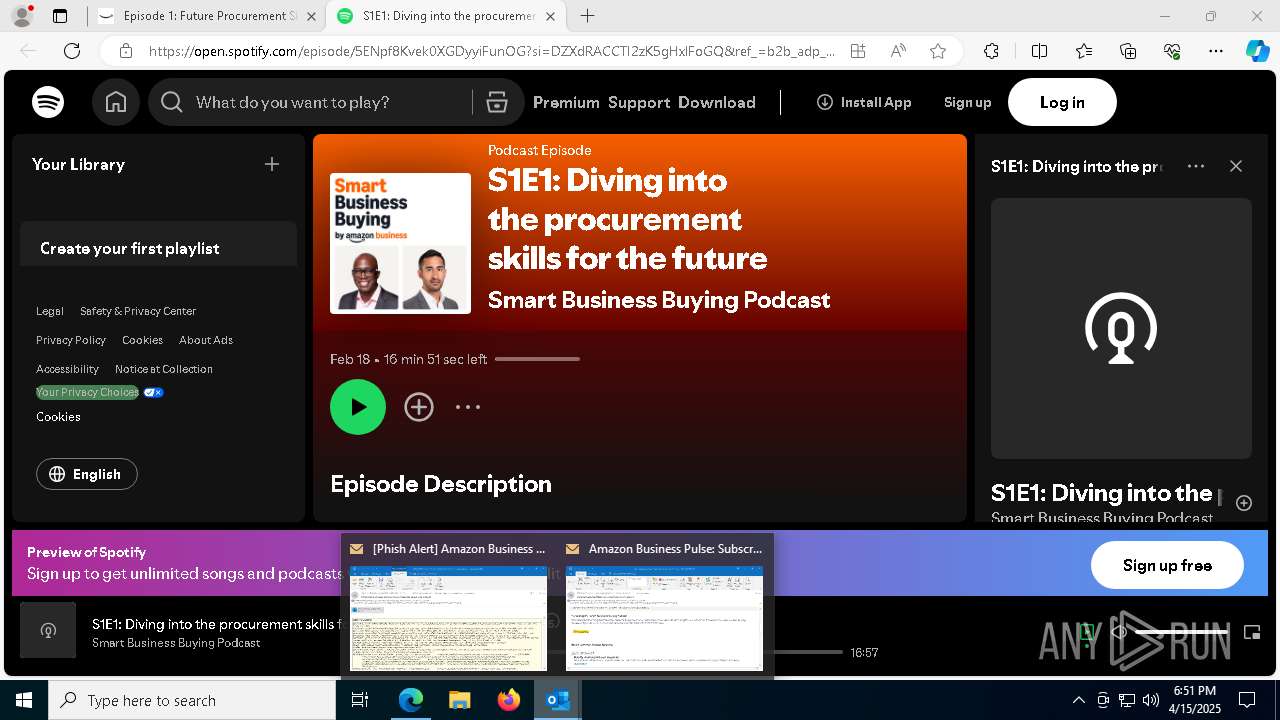Open the Collections icon
The image size is (1280, 720).
(1128, 51)
